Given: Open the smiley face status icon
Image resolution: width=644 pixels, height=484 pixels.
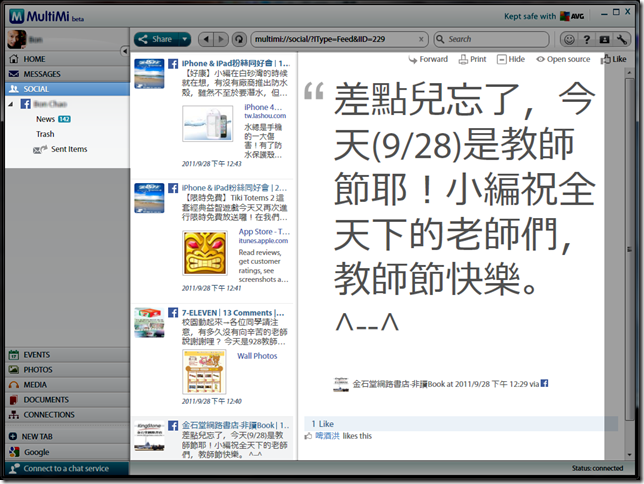Looking at the screenshot, I should 569,40.
